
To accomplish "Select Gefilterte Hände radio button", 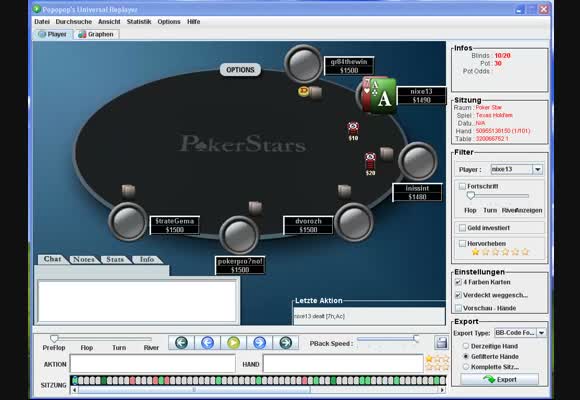I will click(466, 356).
